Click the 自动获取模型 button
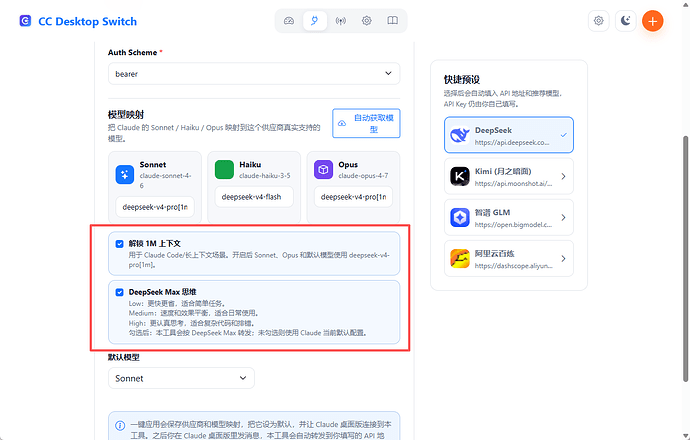 point(366,123)
